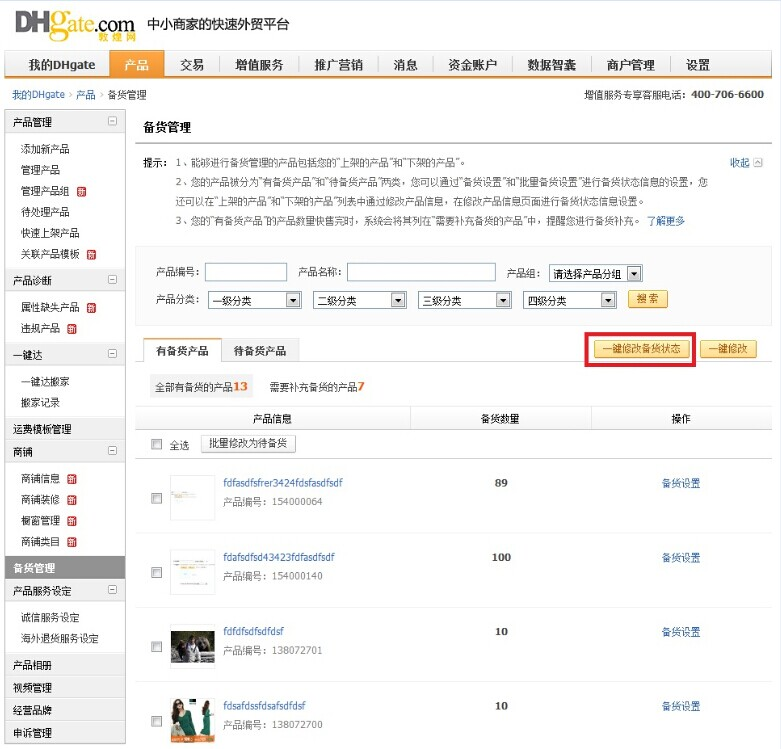The image size is (781, 749).
Task: Click 备货设置 for fdfdfsdfsdfdsf
Action: click(x=681, y=632)
